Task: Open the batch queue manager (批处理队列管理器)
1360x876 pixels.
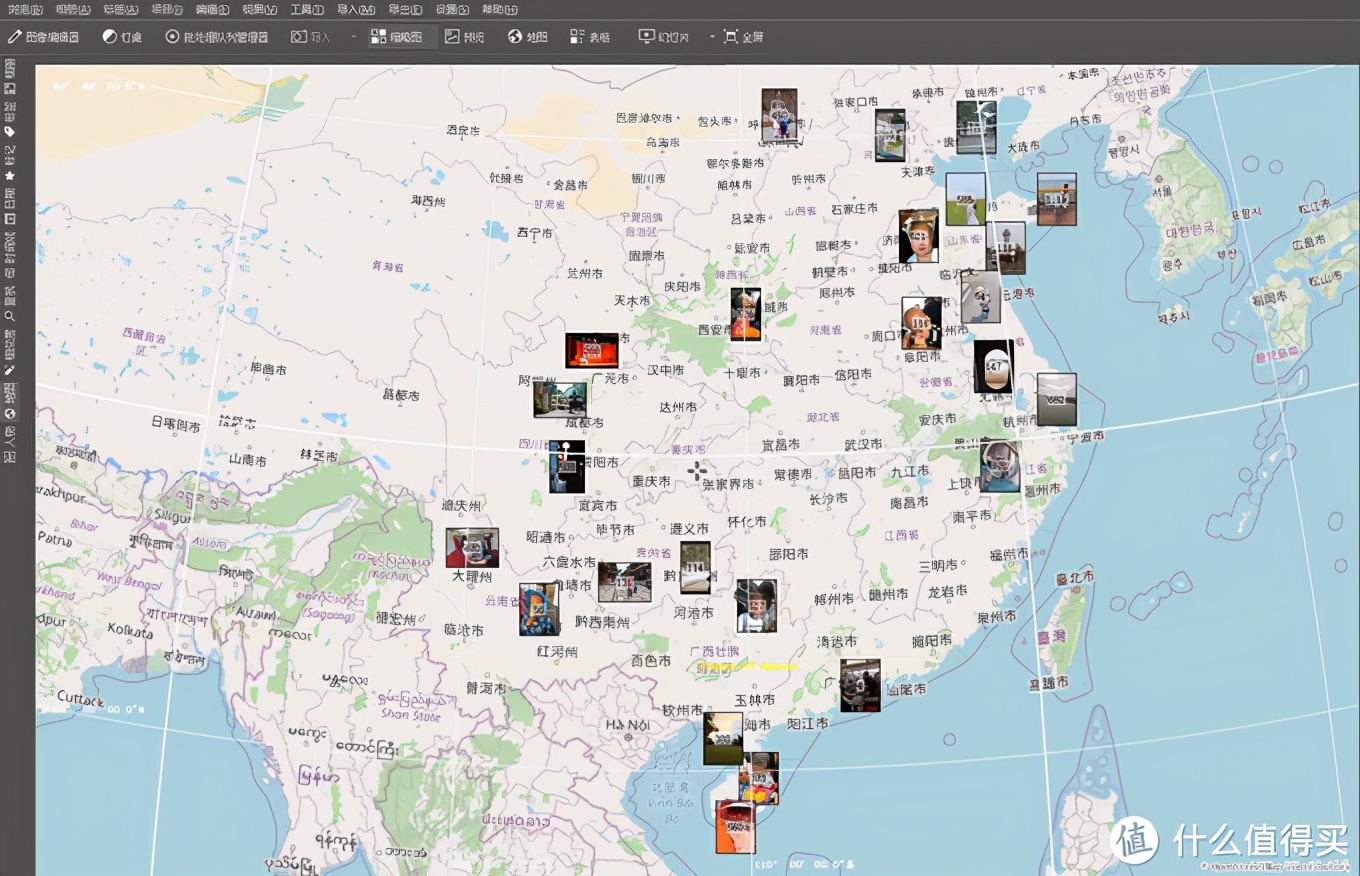Action: point(217,37)
